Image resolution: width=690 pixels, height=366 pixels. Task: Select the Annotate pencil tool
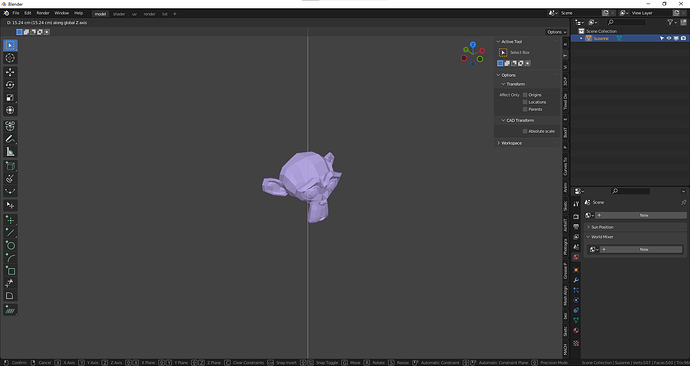pyautogui.click(x=10, y=139)
